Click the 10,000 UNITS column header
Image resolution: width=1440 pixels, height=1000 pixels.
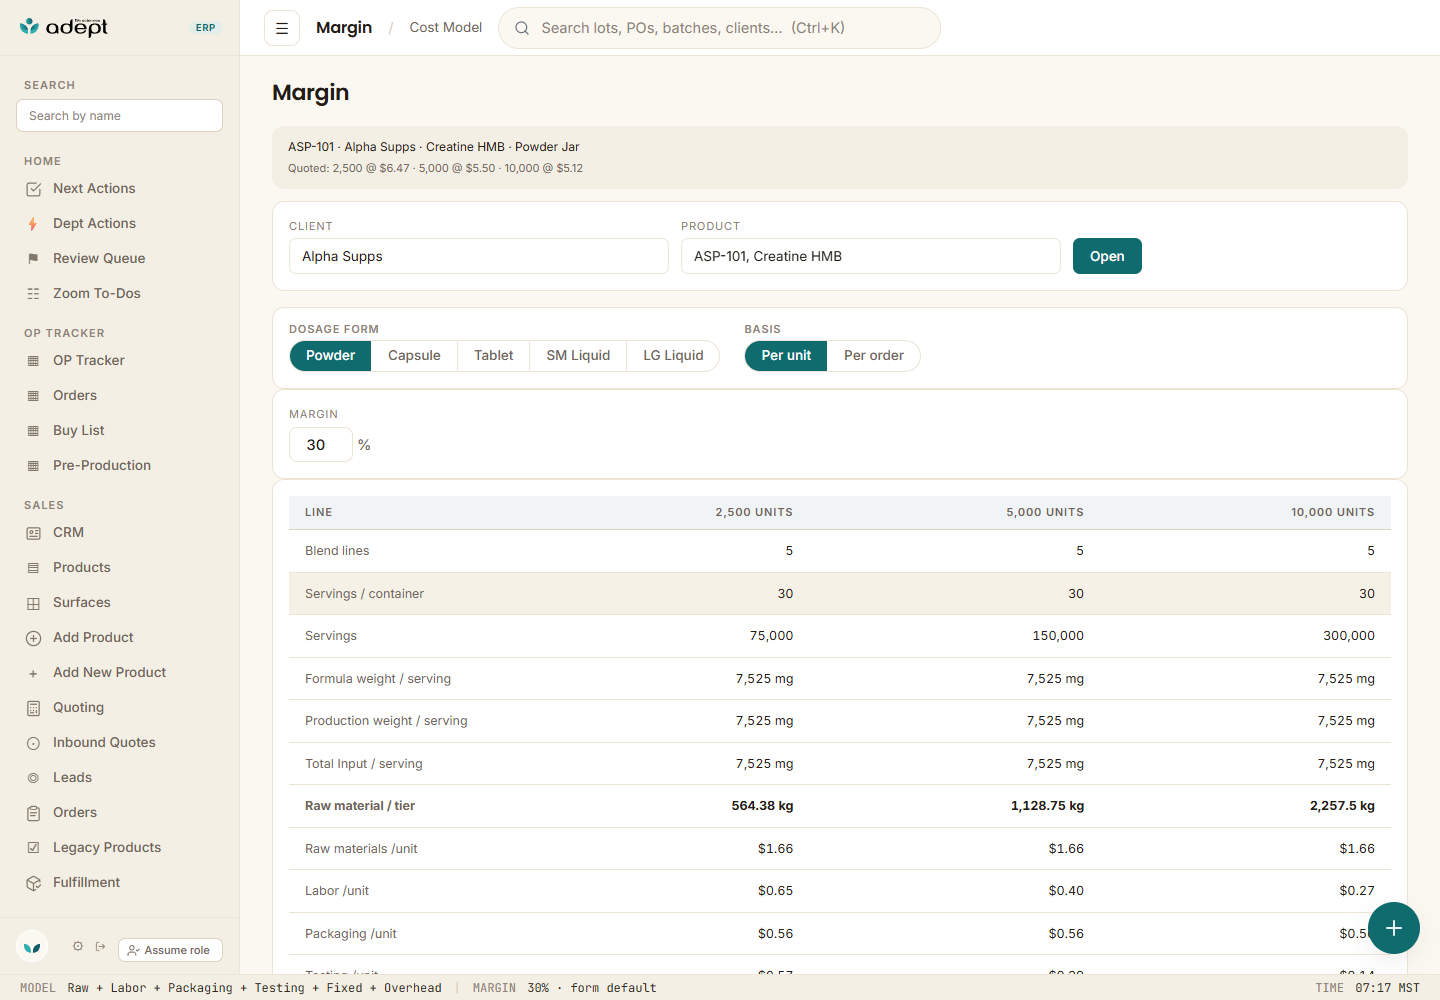pyautogui.click(x=1332, y=512)
